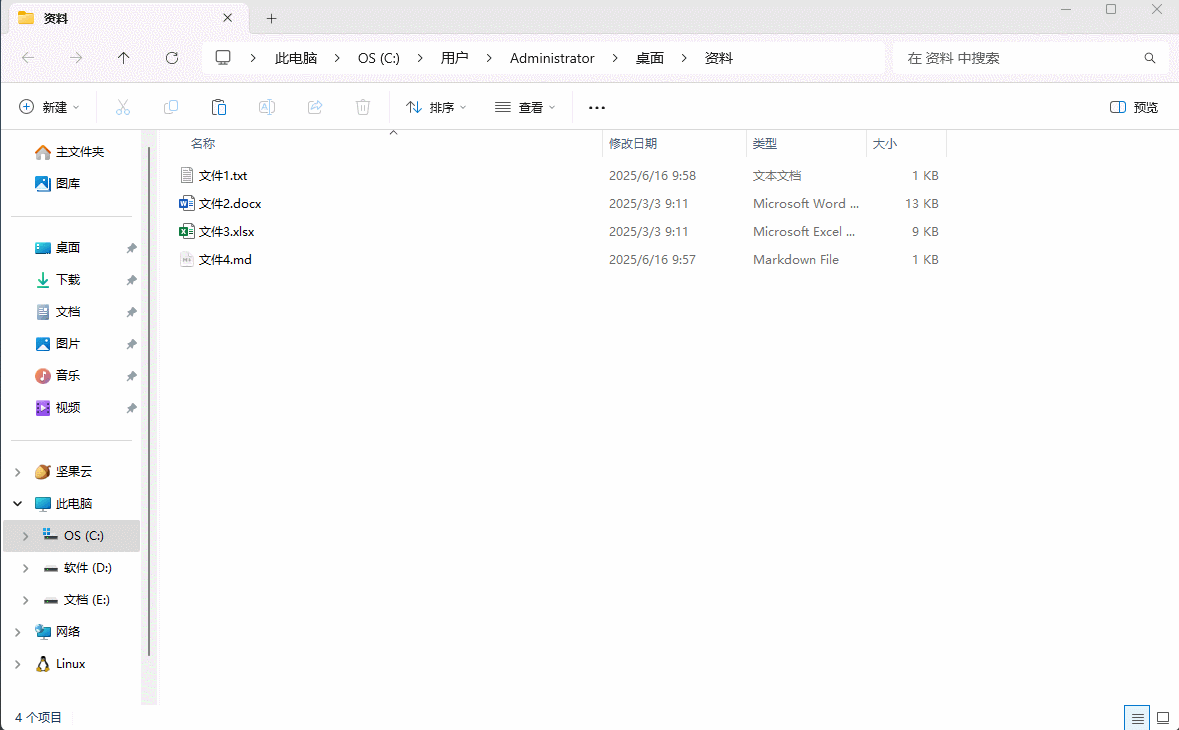Select the 文件3.xlsx Excel file
Image resolution: width=1179 pixels, height=730 pixels.
coord(226,231)
